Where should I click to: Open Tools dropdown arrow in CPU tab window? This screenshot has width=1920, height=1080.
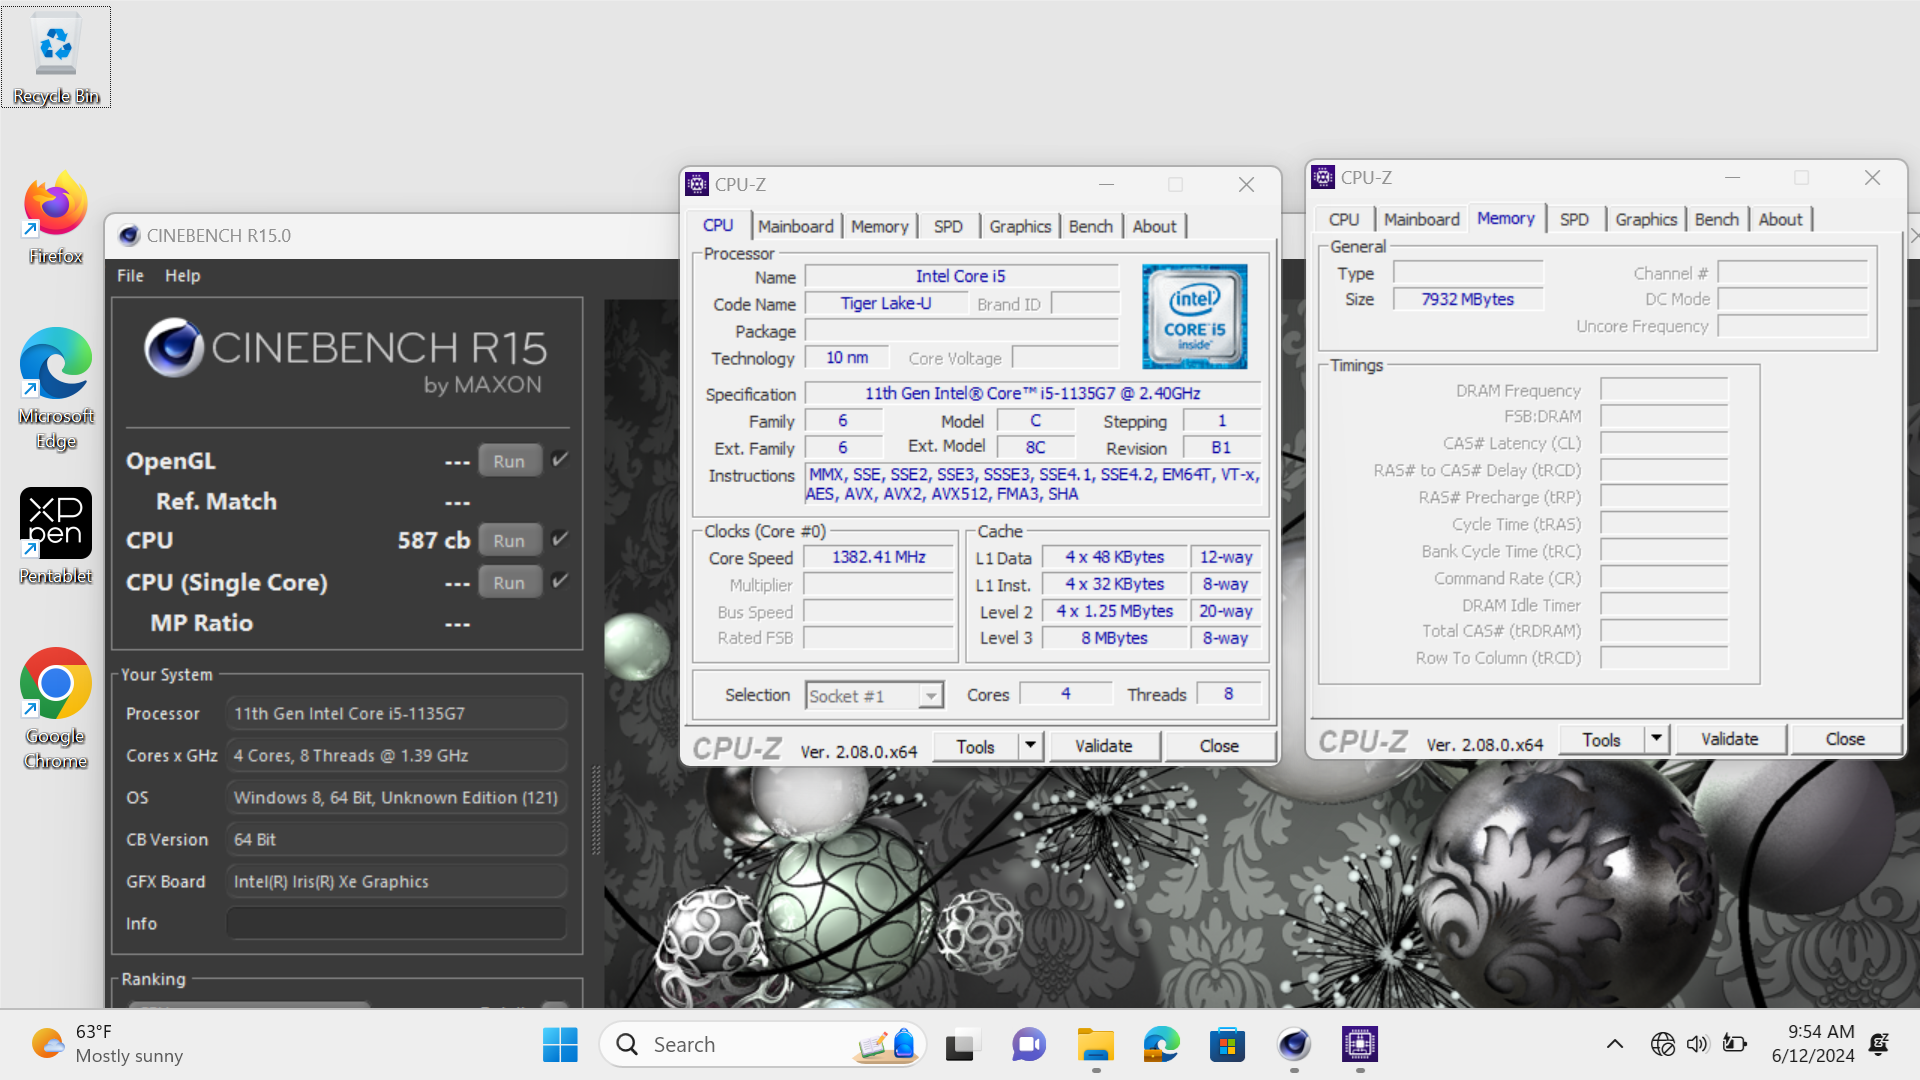(1030, 745)
